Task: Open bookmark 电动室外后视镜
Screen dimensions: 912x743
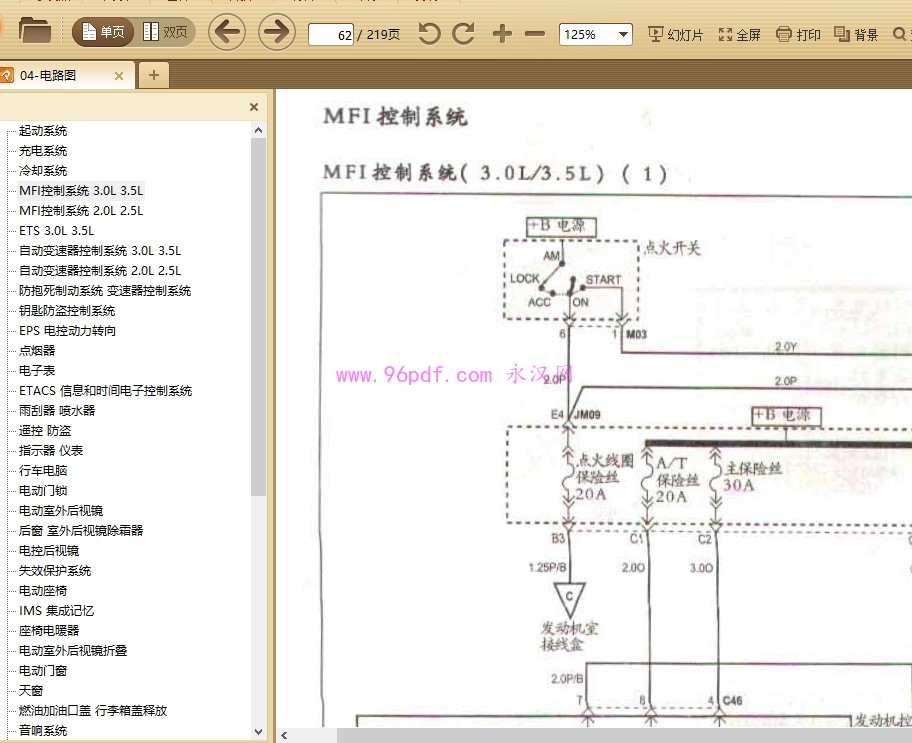Action: 61,510
